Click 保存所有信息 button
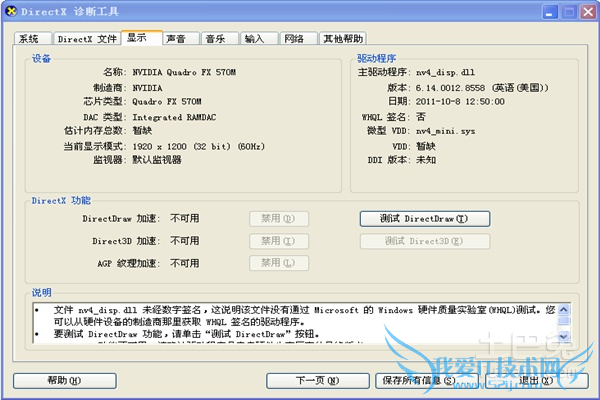 coord(427,381)
